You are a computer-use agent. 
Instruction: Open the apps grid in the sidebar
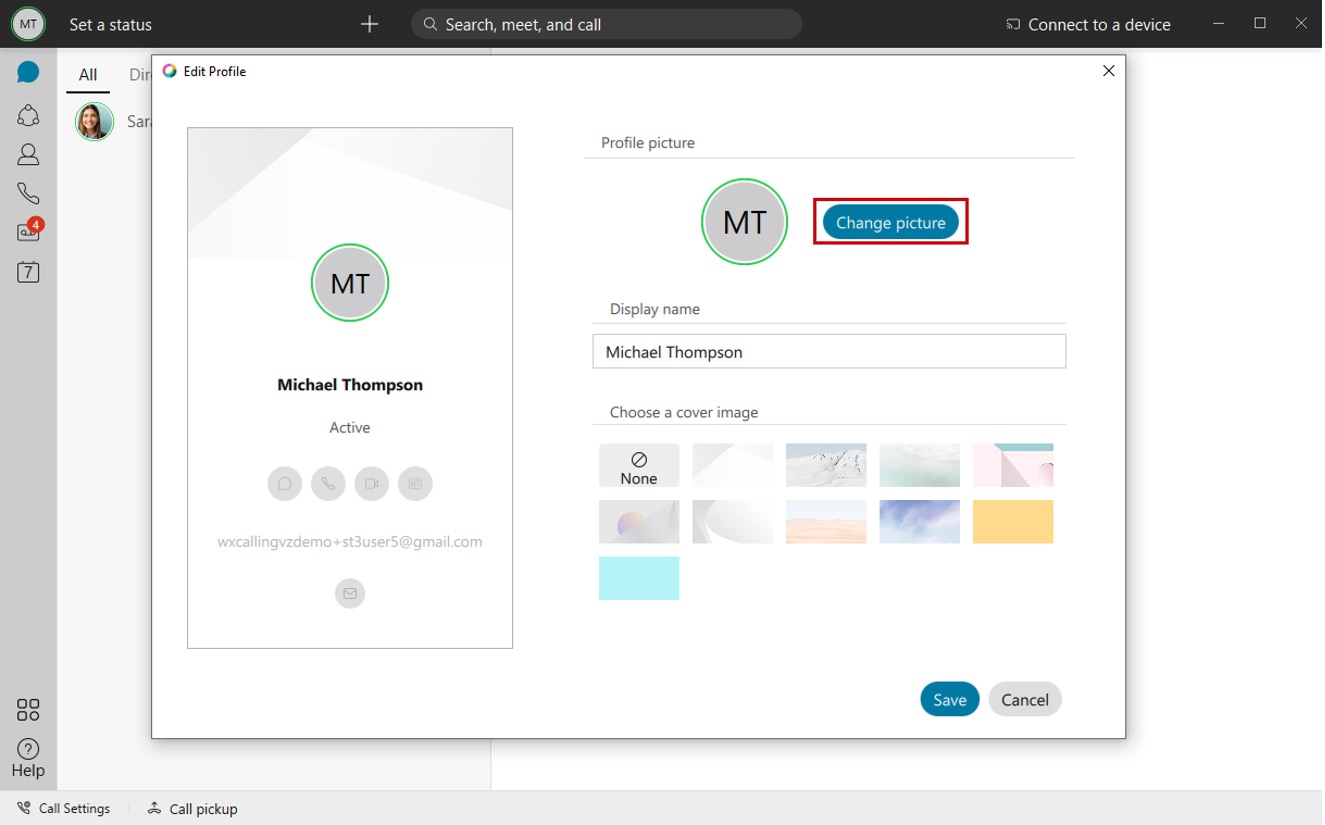(x=28, y=709)
